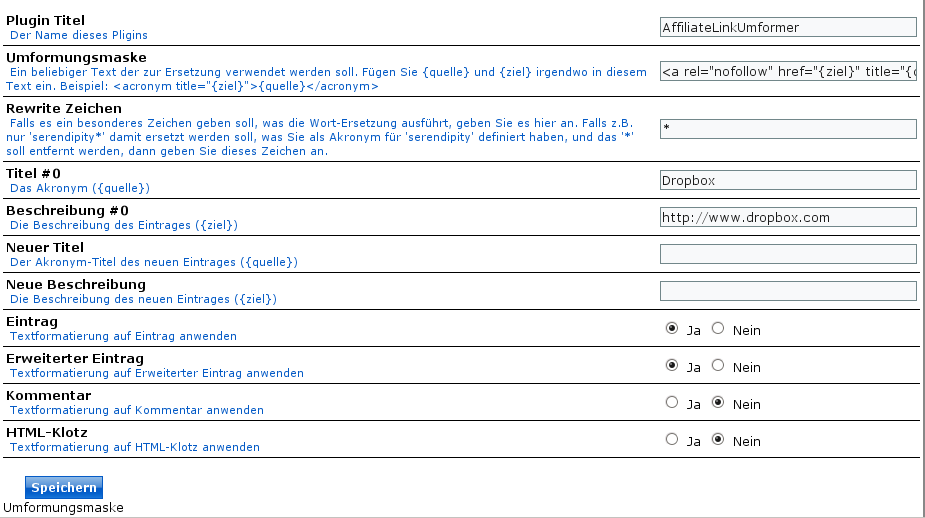This screenshot has height=518, width=925.
Task: Enable Ja for Kommentar
Action: [x=672, y=402]
